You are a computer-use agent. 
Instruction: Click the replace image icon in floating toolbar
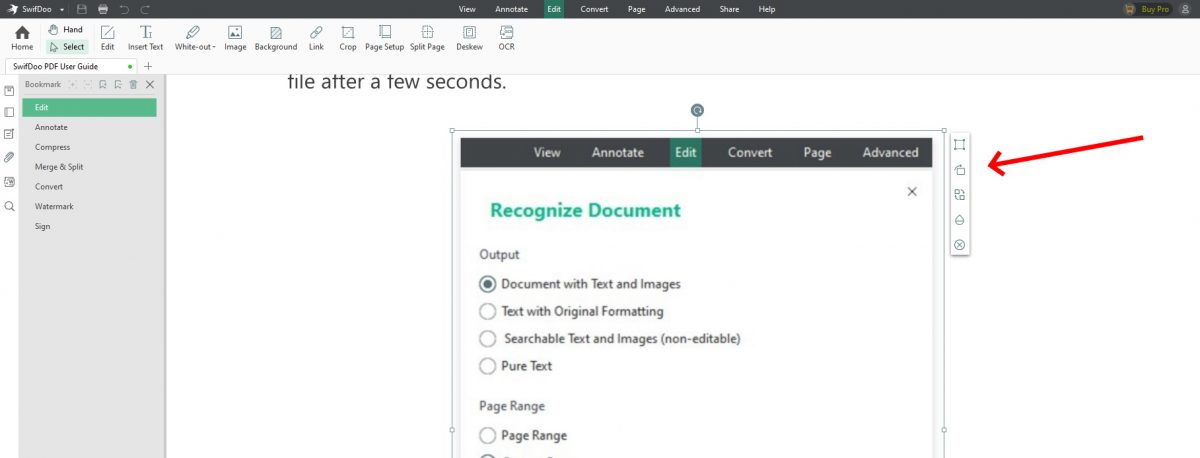(959, 195)
